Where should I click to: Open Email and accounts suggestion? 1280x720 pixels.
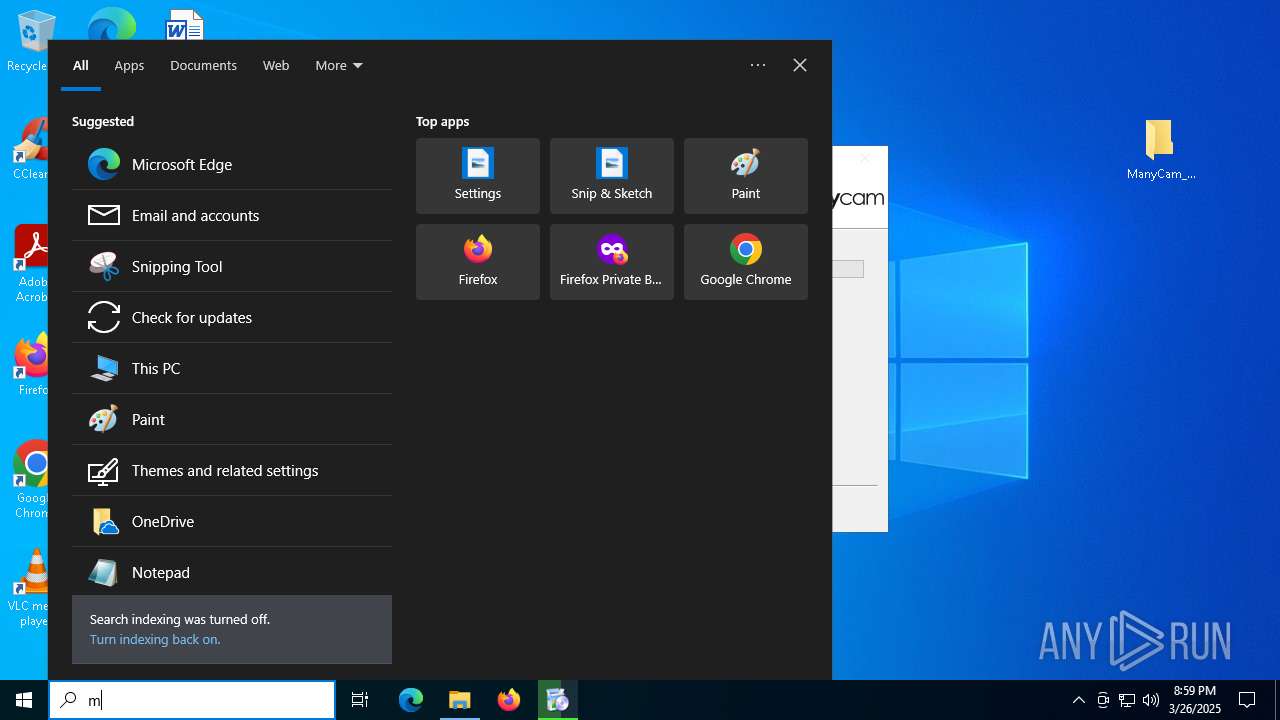coord(232,215)
